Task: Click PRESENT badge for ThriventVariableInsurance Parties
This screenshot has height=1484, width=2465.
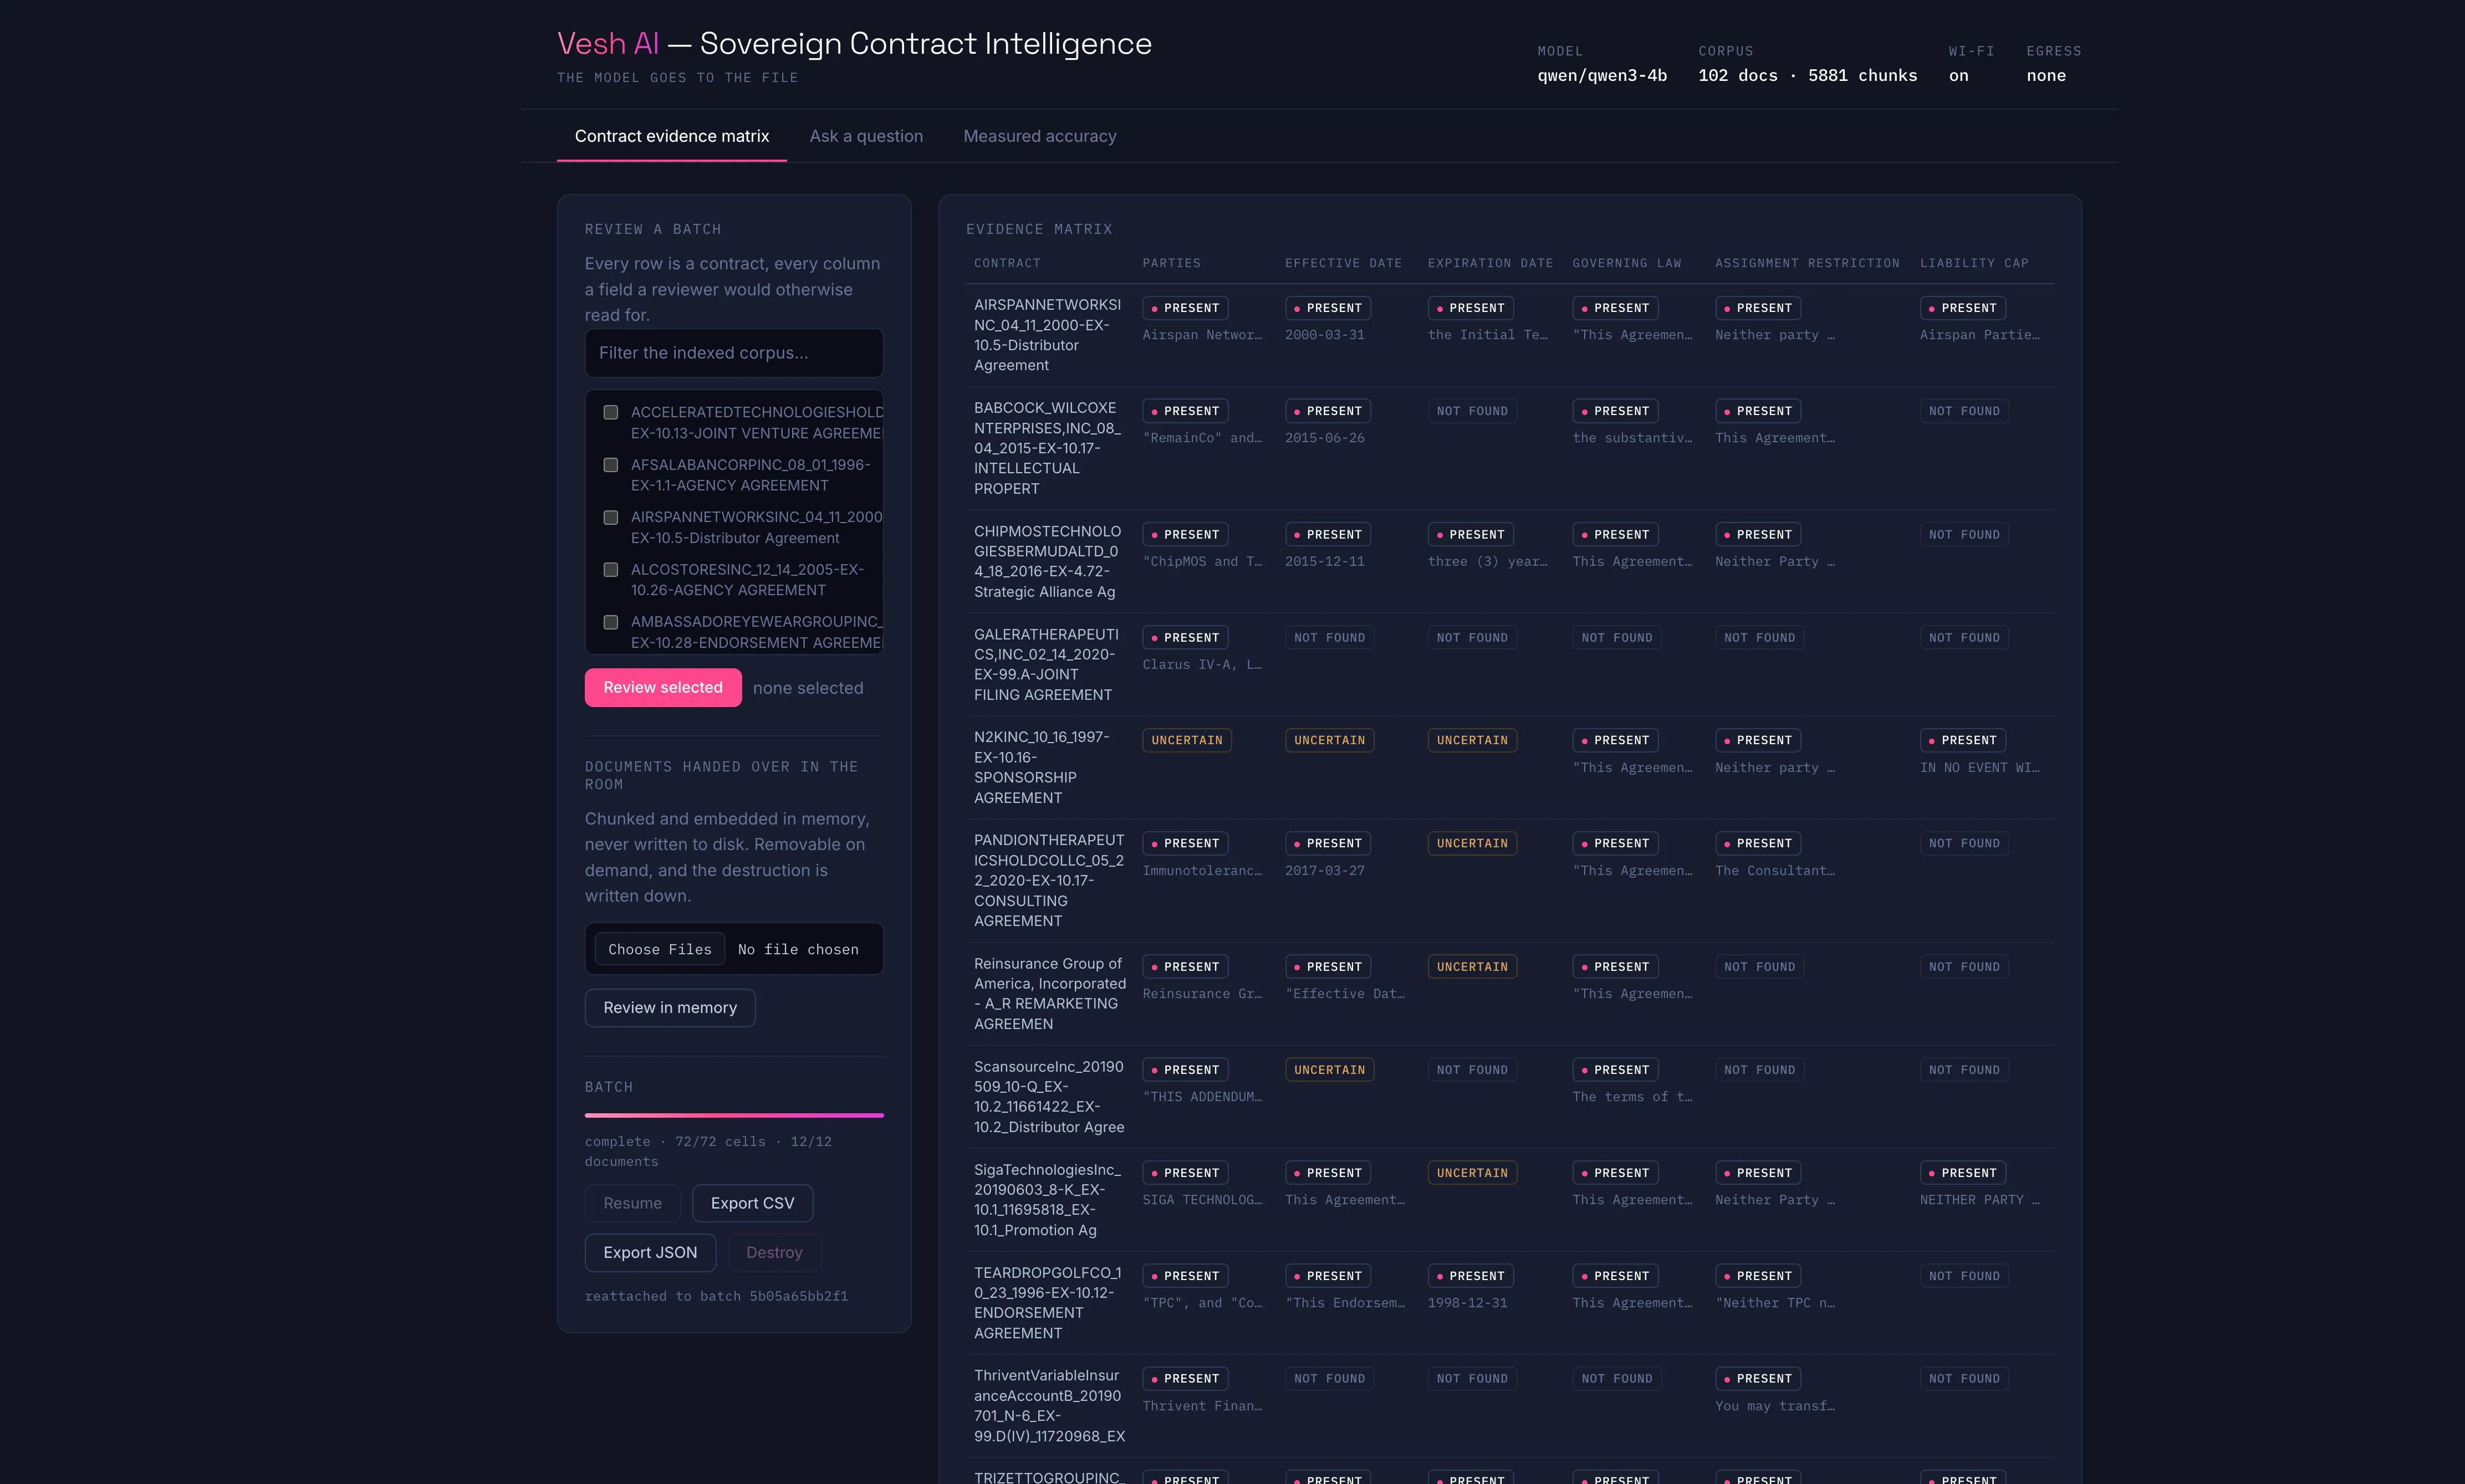Action: coord(1185,1379)
